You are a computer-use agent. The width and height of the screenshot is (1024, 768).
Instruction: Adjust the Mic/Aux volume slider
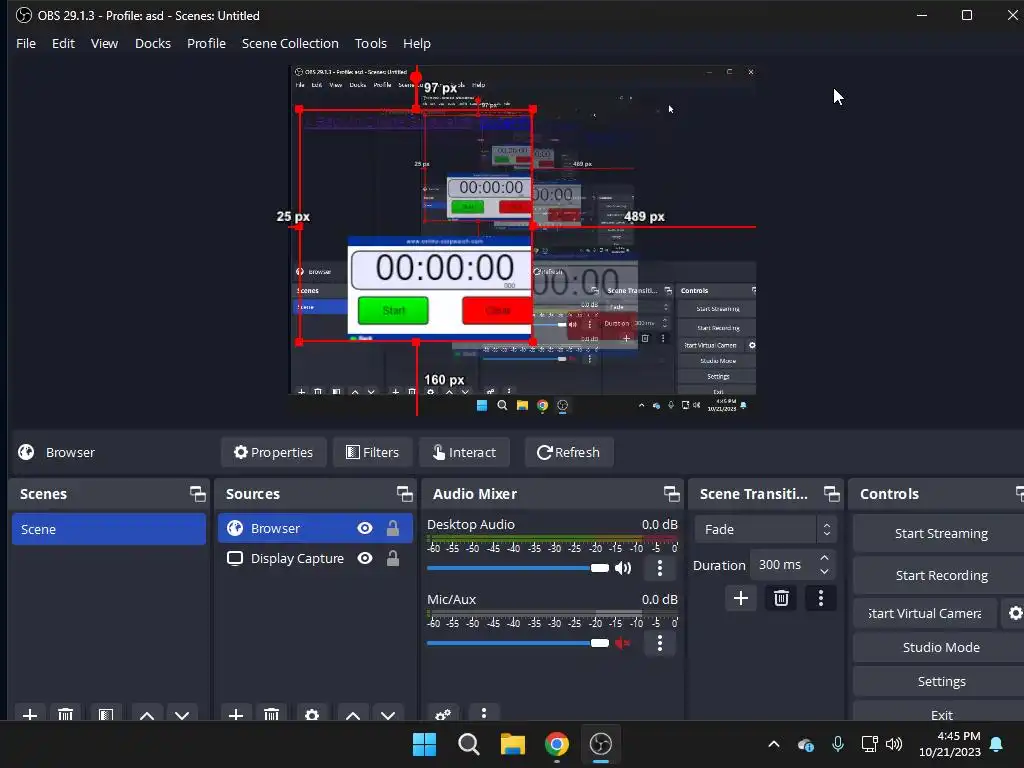click(x=518, y=643)
